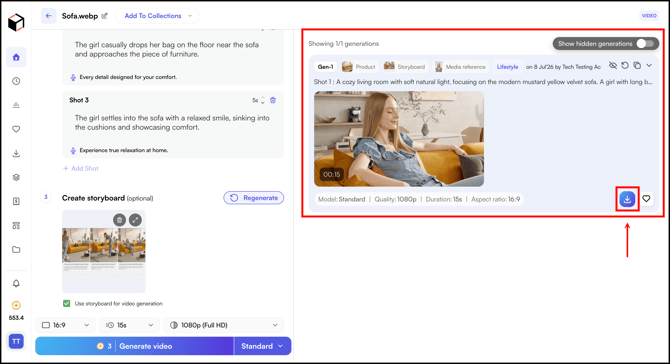This screenshot has height=364, width=670.
Task: Hide Gen-1 generation with eye icon
Action: tap(613, 65)
